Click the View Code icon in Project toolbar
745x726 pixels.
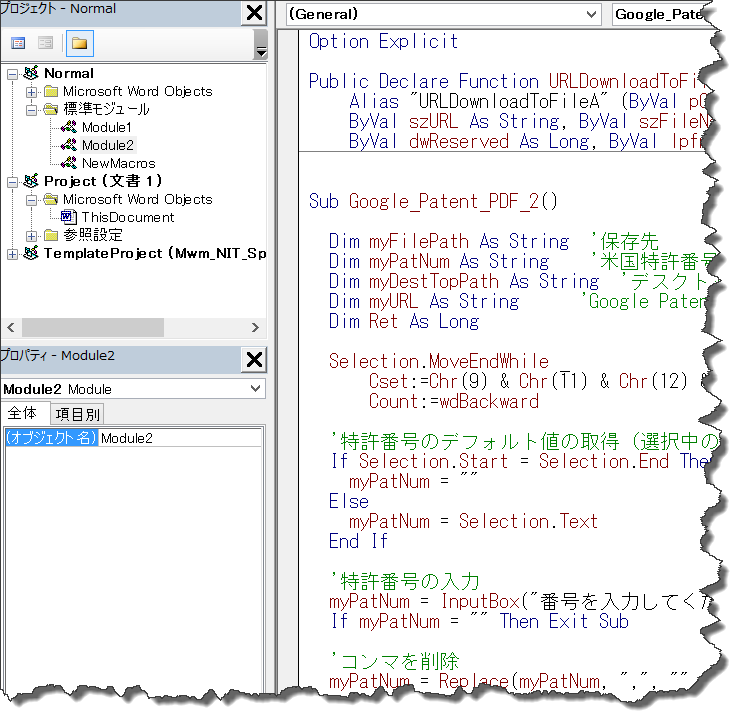tap(18, 43)
